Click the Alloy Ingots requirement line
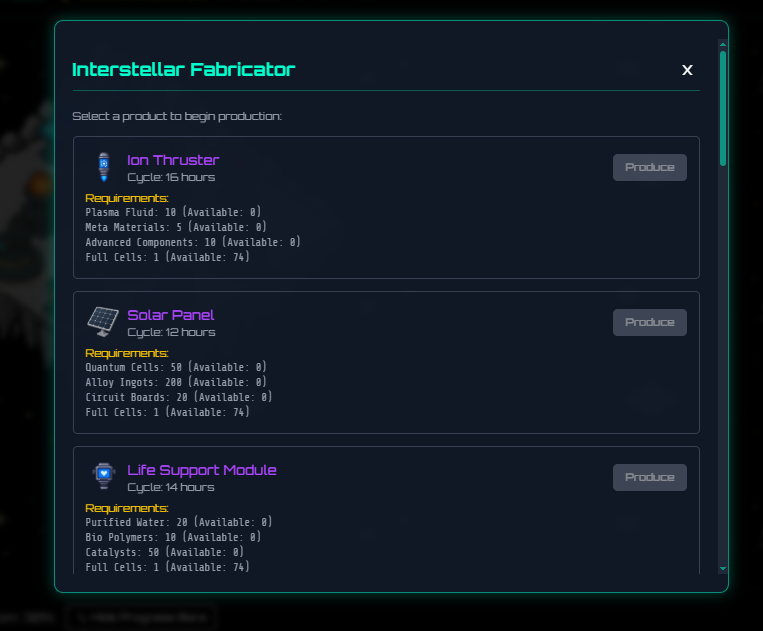763x631 pixels. [175, 382]
